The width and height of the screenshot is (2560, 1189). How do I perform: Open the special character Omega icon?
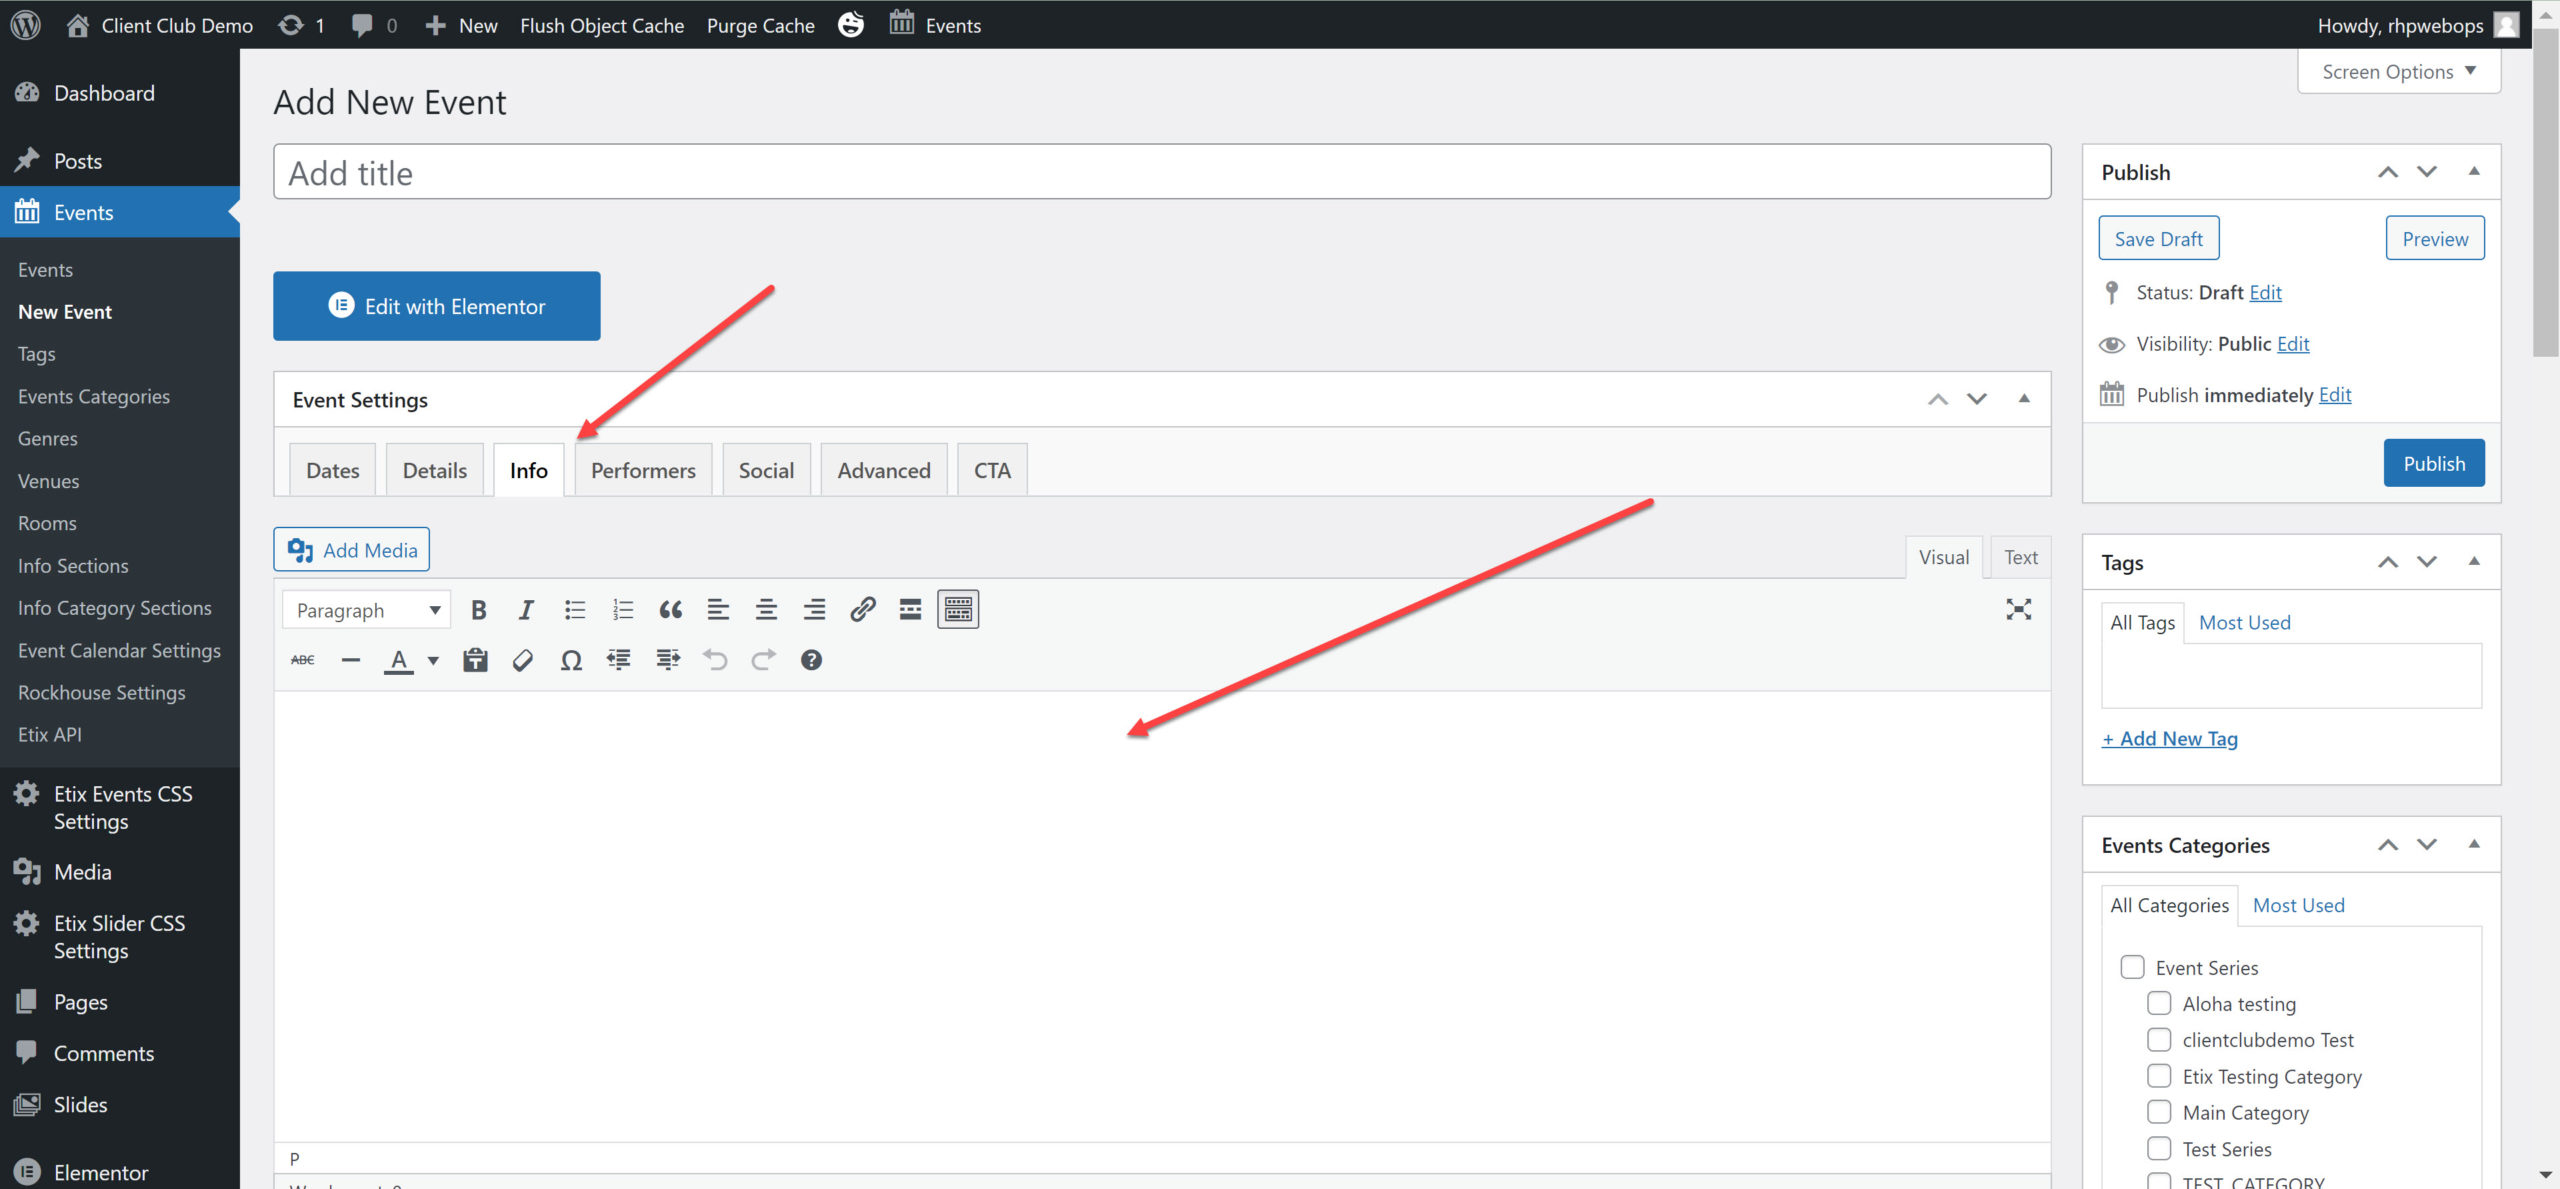click(x=571, y=660)
